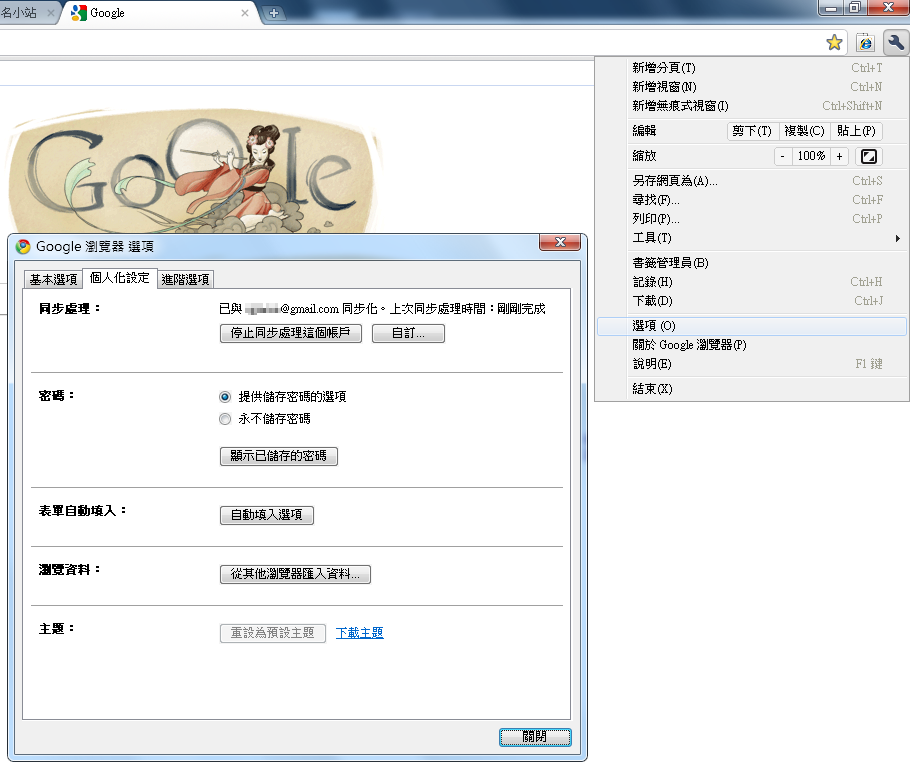Close the Google 瀏覽器 選項 dialog with X

[560, 242]
